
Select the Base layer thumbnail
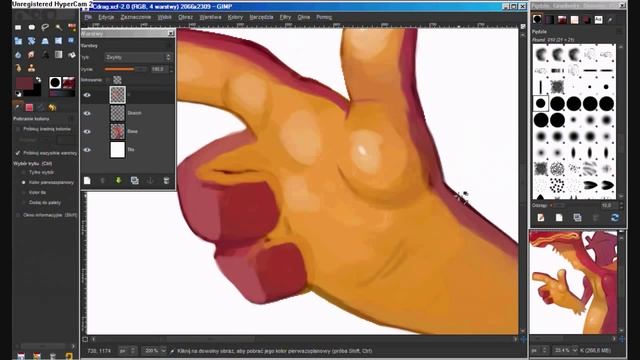118,131
